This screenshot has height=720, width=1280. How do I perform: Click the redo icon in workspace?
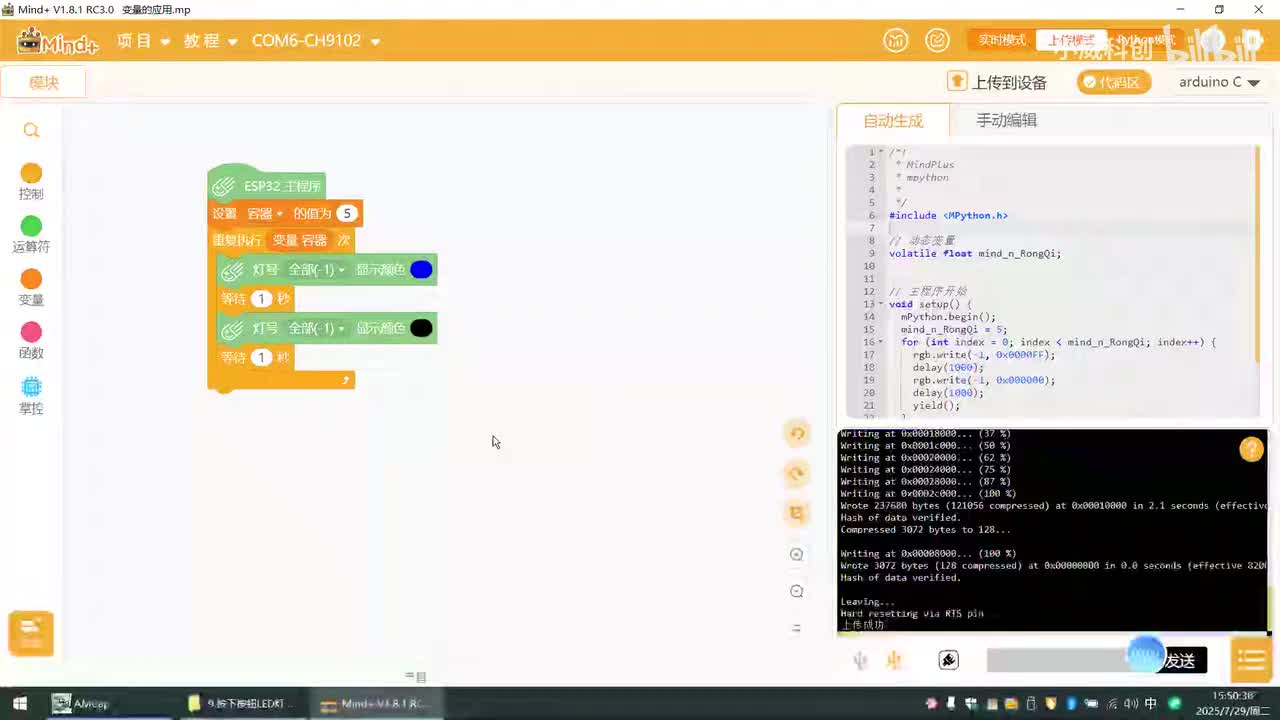[x=797, y=473]
